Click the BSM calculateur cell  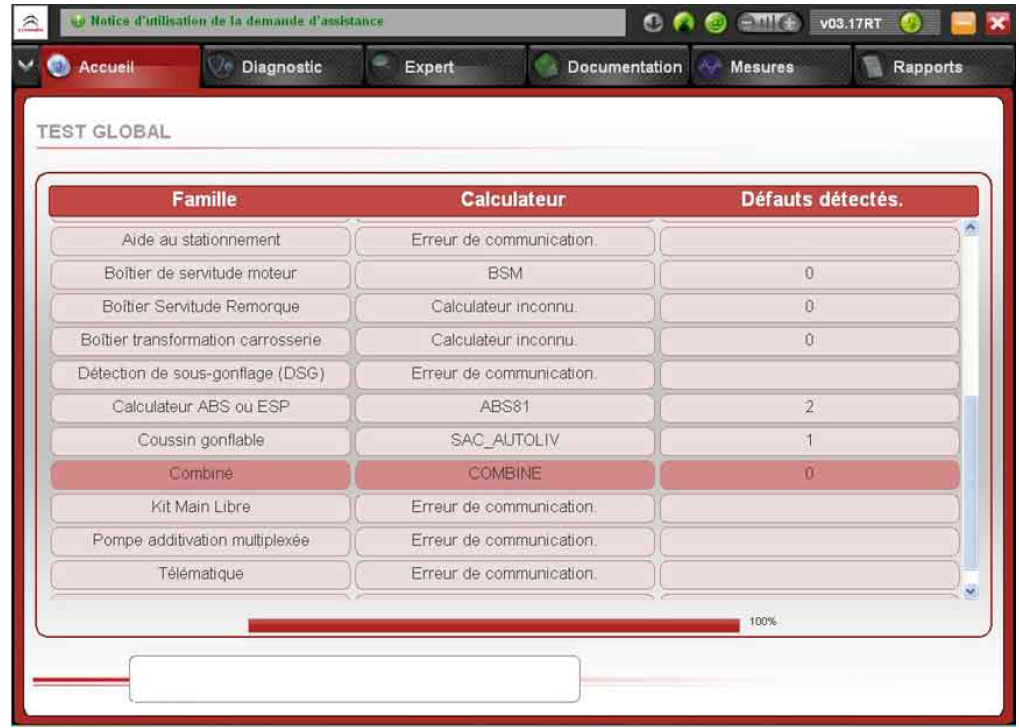pos(505,273)
